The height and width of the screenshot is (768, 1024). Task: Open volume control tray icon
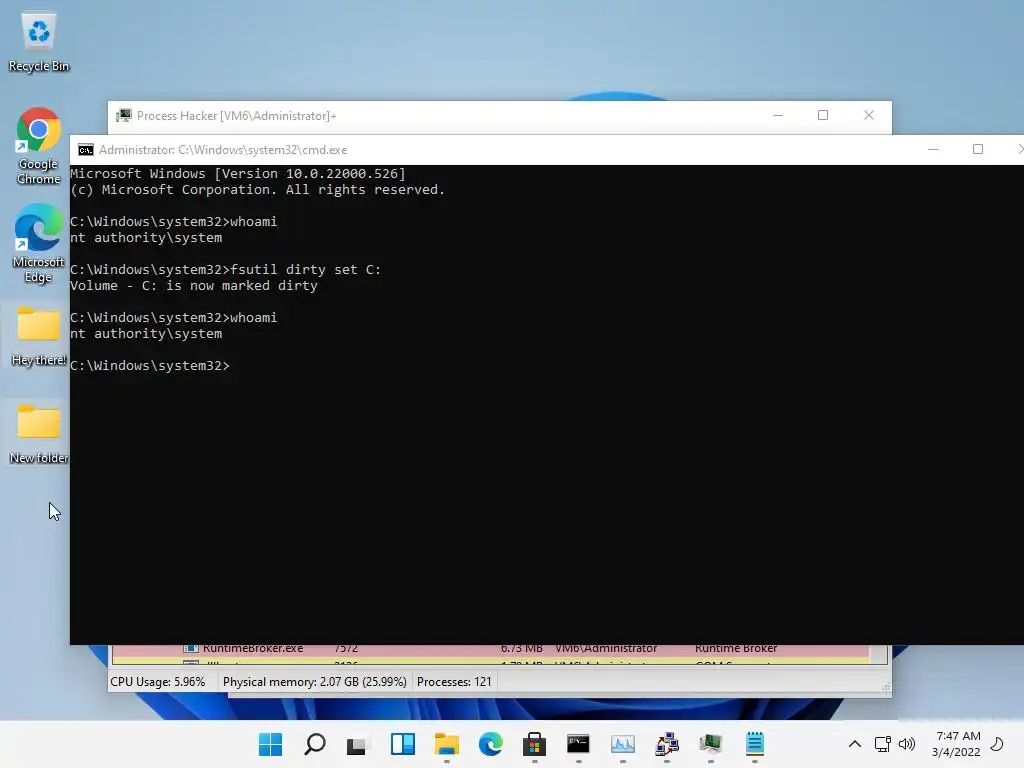(x=906, y=744)
